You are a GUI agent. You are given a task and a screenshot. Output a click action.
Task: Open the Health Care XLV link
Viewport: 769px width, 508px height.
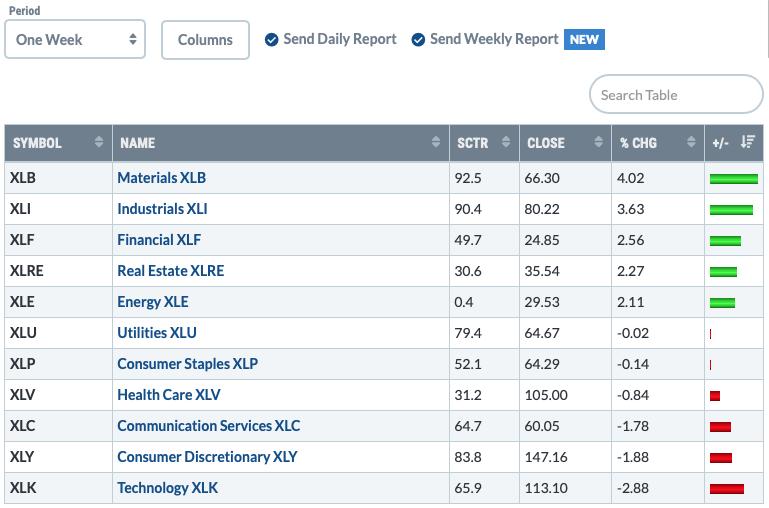(x=169, y=395)
